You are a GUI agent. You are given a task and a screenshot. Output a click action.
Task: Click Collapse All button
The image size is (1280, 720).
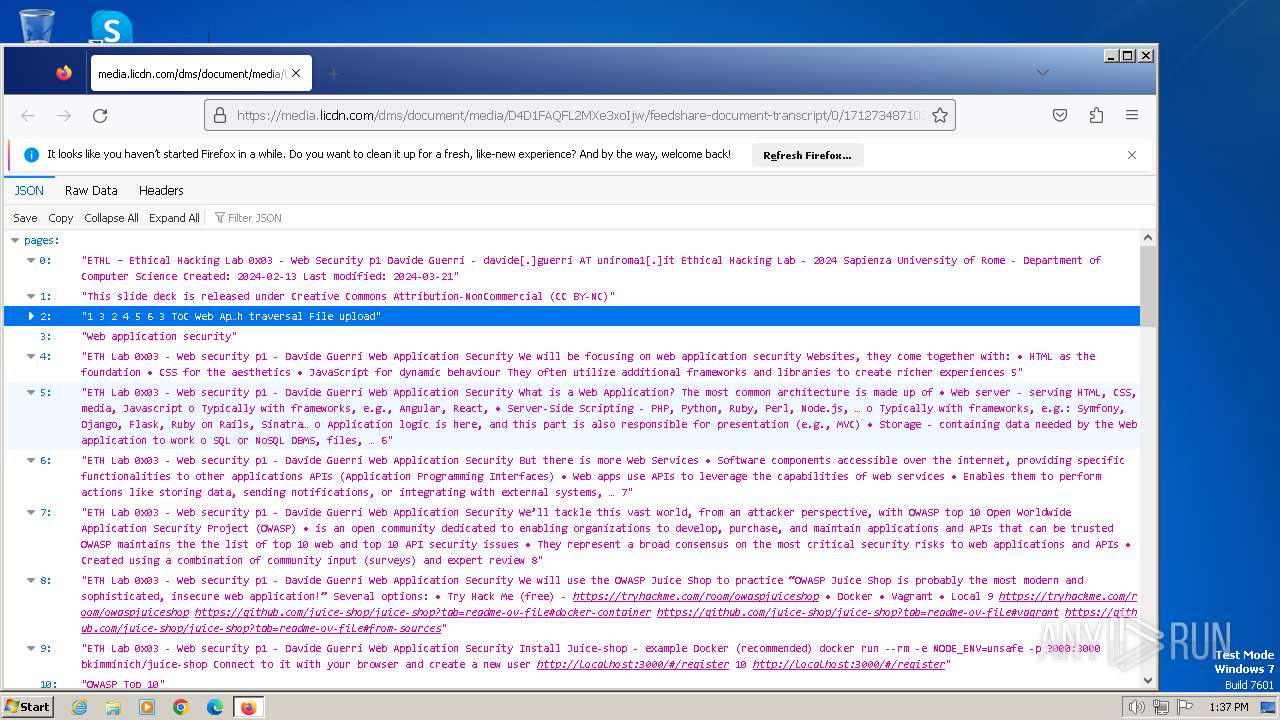coord(111,218)
